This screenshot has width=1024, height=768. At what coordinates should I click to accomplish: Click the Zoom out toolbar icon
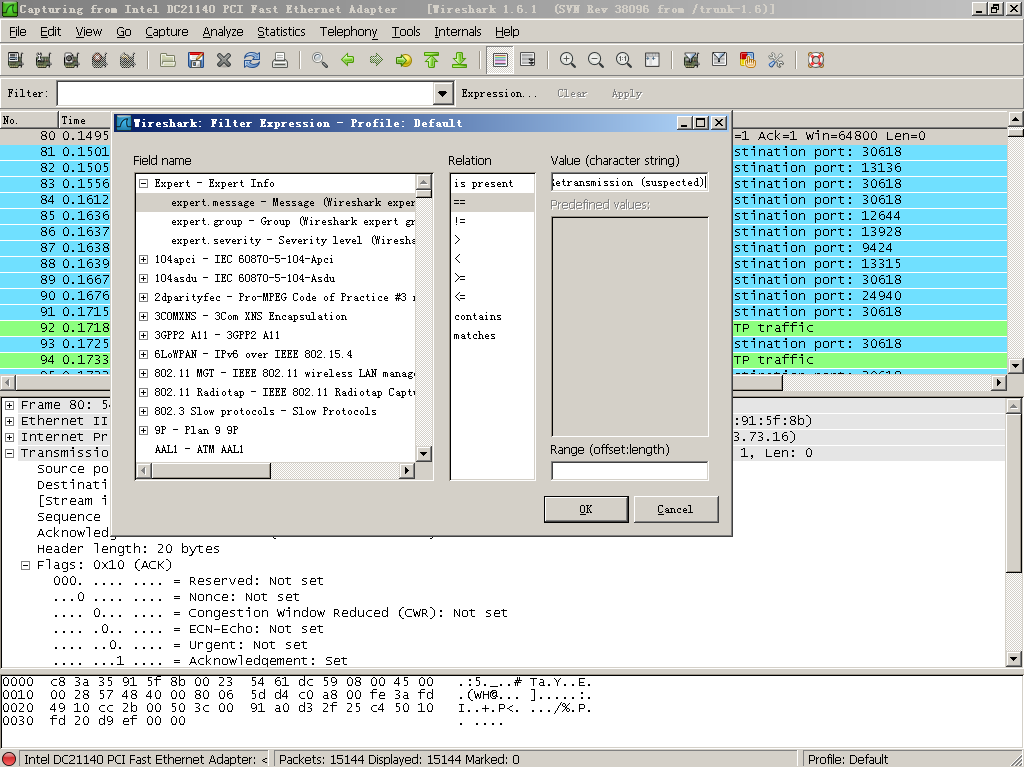pos(596,60)
